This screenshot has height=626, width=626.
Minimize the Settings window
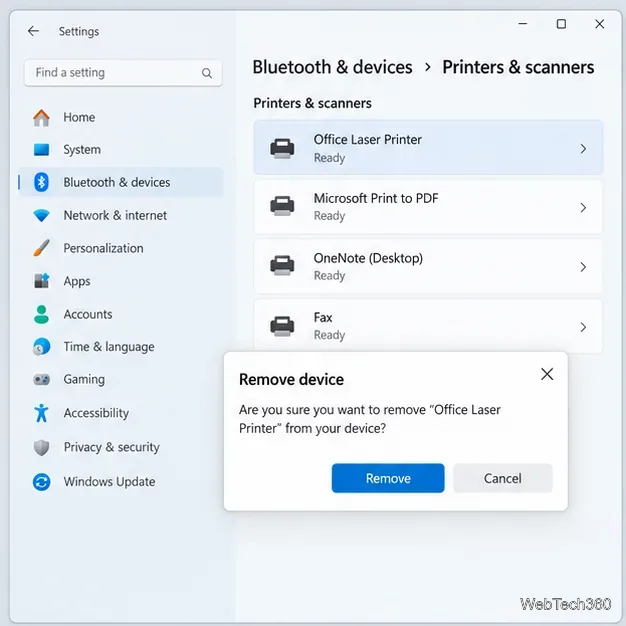tap(523, 24)
